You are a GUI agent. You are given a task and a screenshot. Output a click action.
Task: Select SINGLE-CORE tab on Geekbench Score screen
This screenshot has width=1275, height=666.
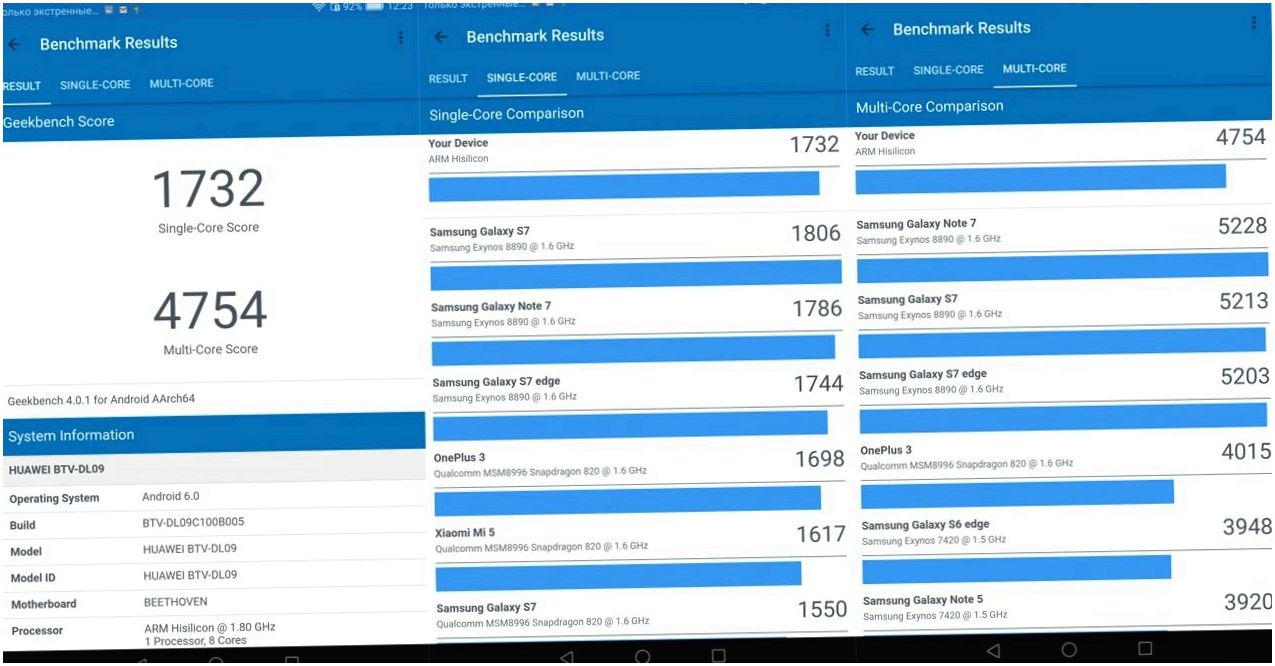pyautogui.click(x=95, y=85)
